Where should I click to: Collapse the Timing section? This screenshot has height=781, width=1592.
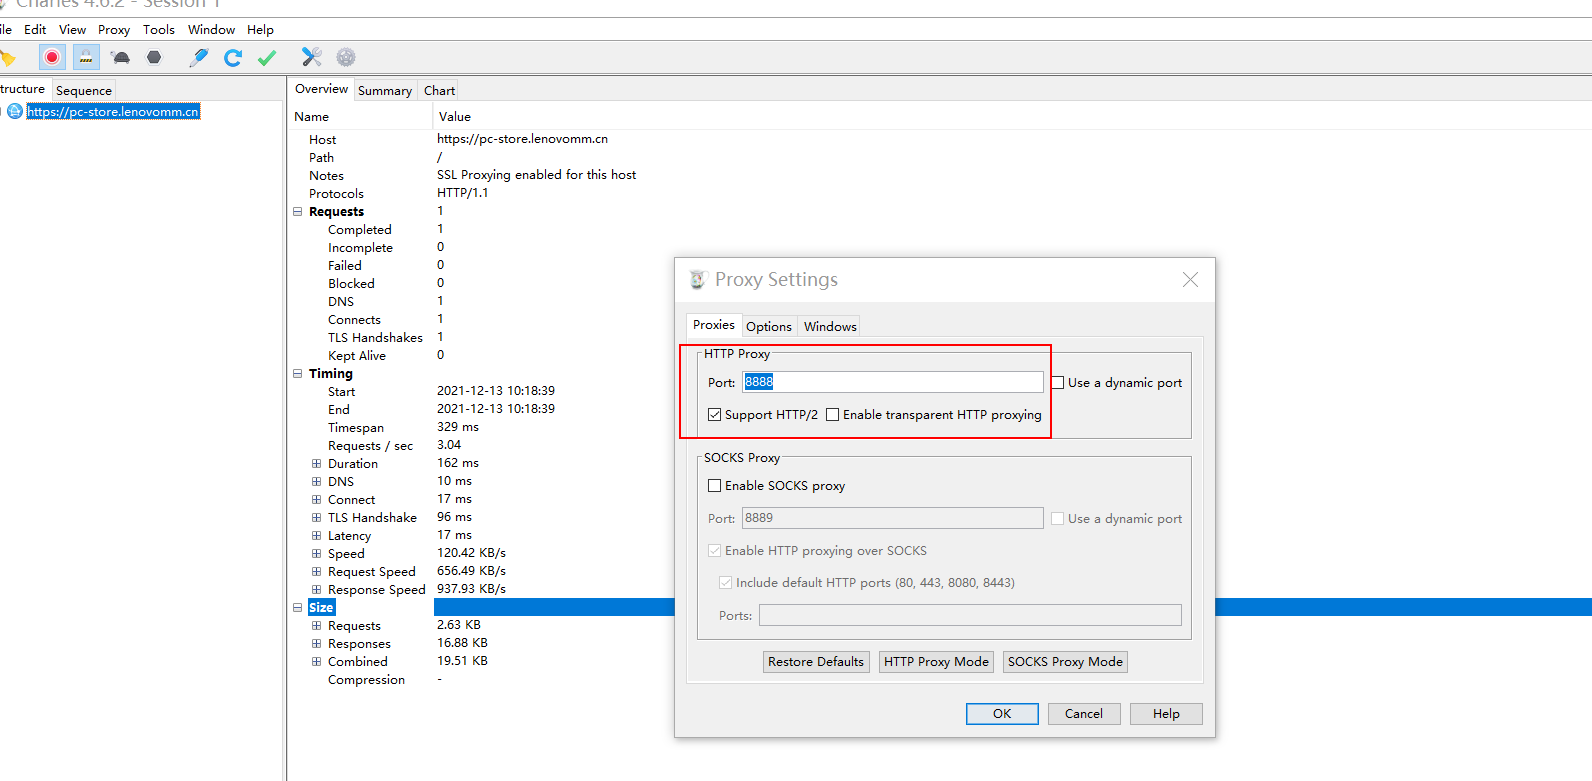(x=298, y=374)
